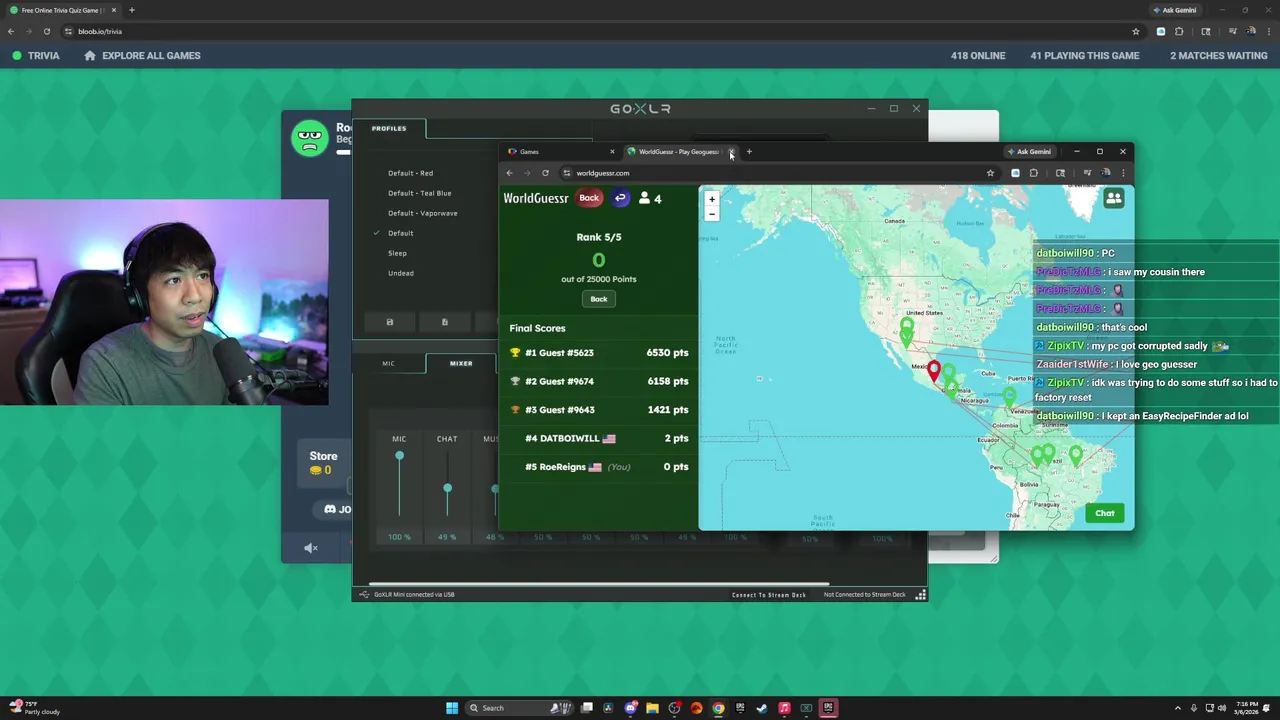Screen dimensions: 1280x720
Task: Open a new tab in the main browser
Action: tap(131, 10)
